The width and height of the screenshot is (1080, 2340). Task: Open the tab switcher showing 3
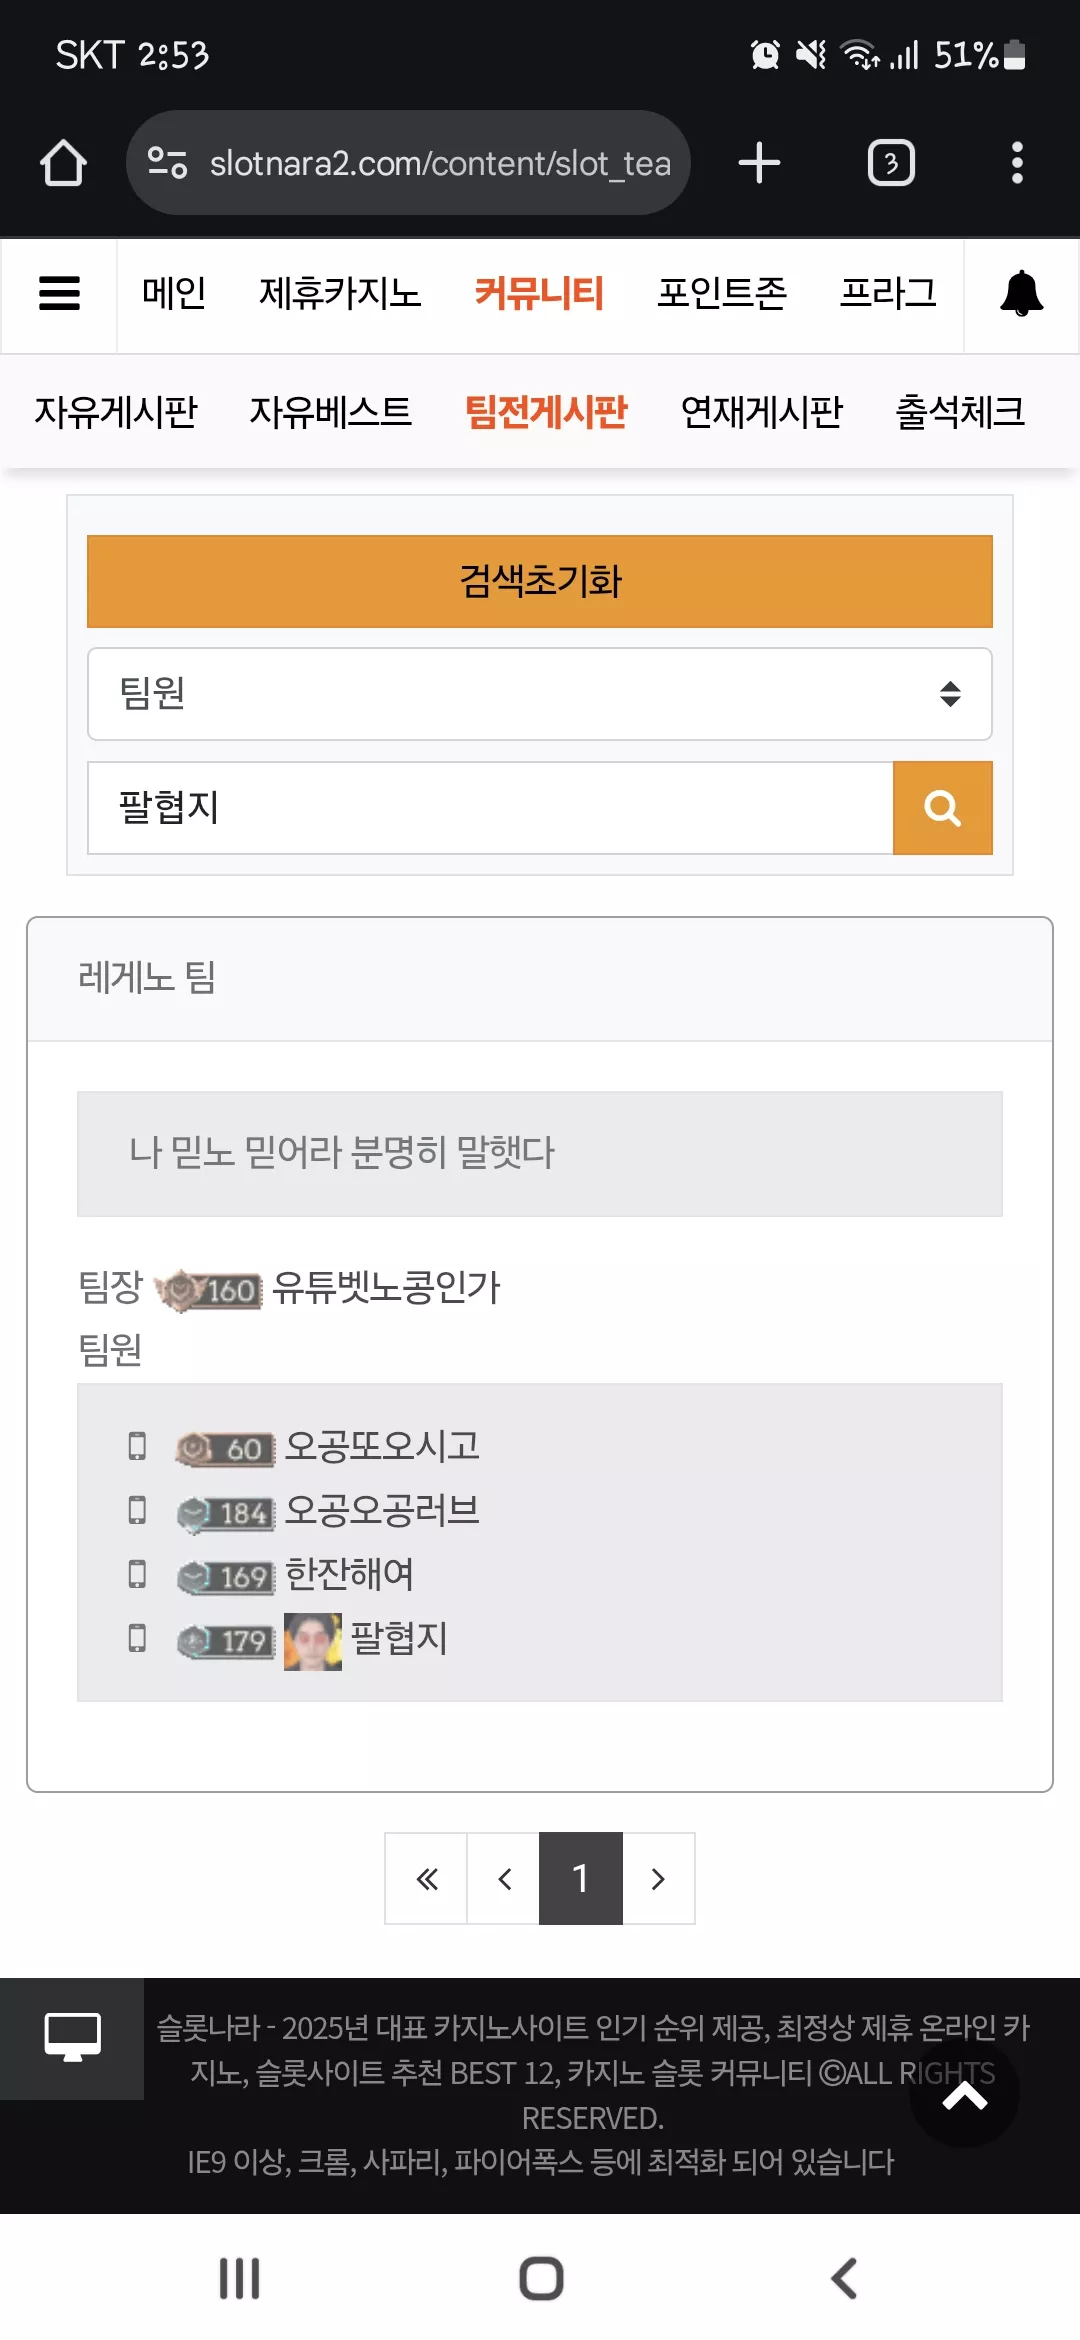pos(891,163)
